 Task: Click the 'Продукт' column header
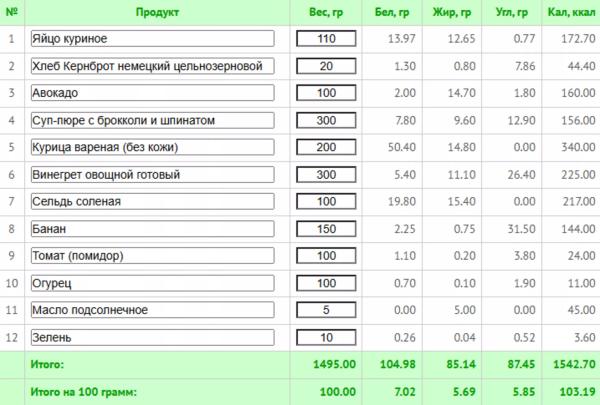click(x=157, y=12)
